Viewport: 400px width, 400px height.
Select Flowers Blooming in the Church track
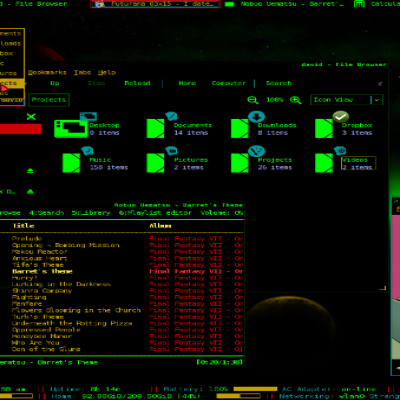[x=76, y=310]
